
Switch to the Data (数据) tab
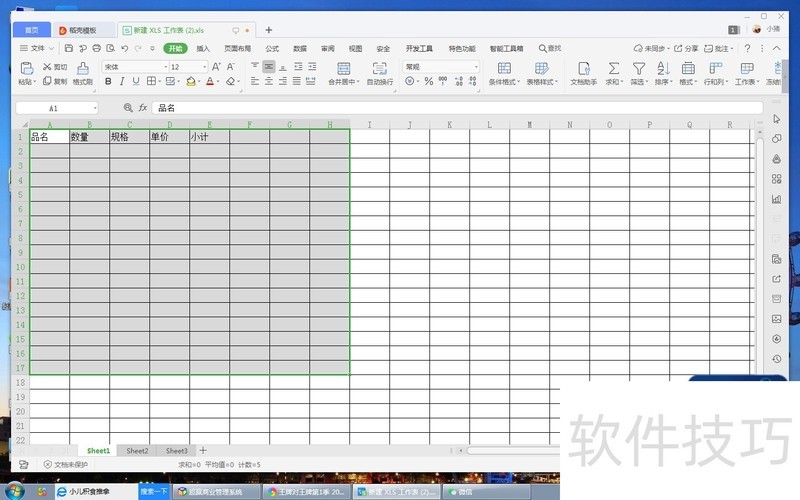coord(300,48)
